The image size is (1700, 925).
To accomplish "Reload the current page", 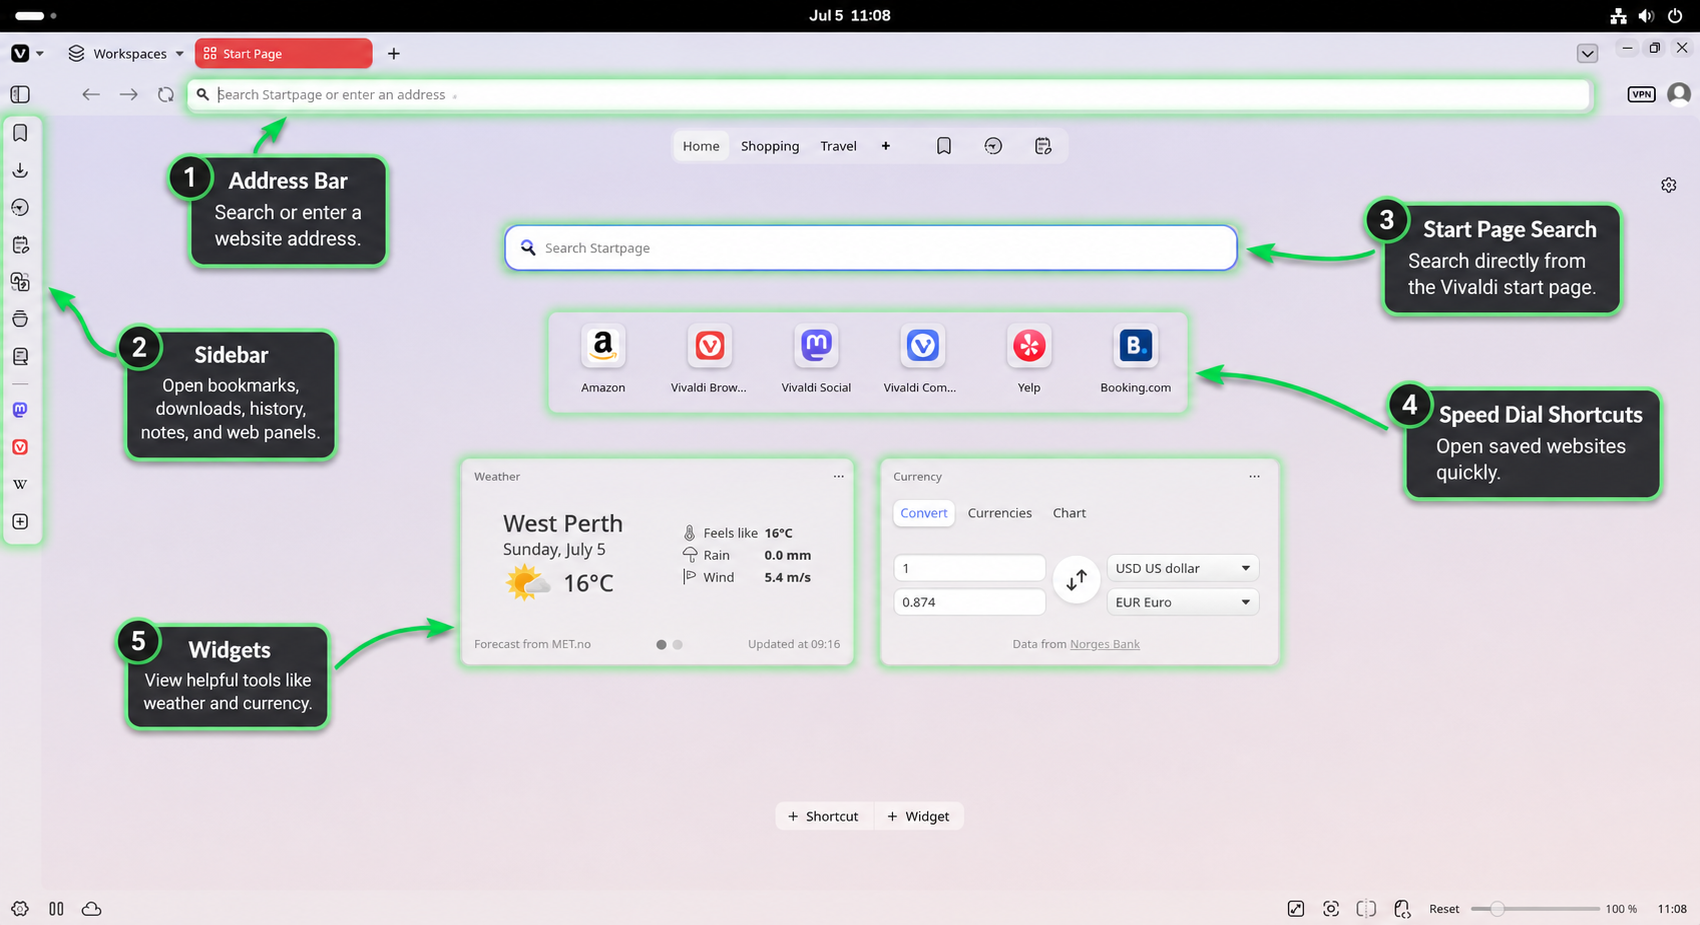I will pyautogui.click(x=166, y=94).
